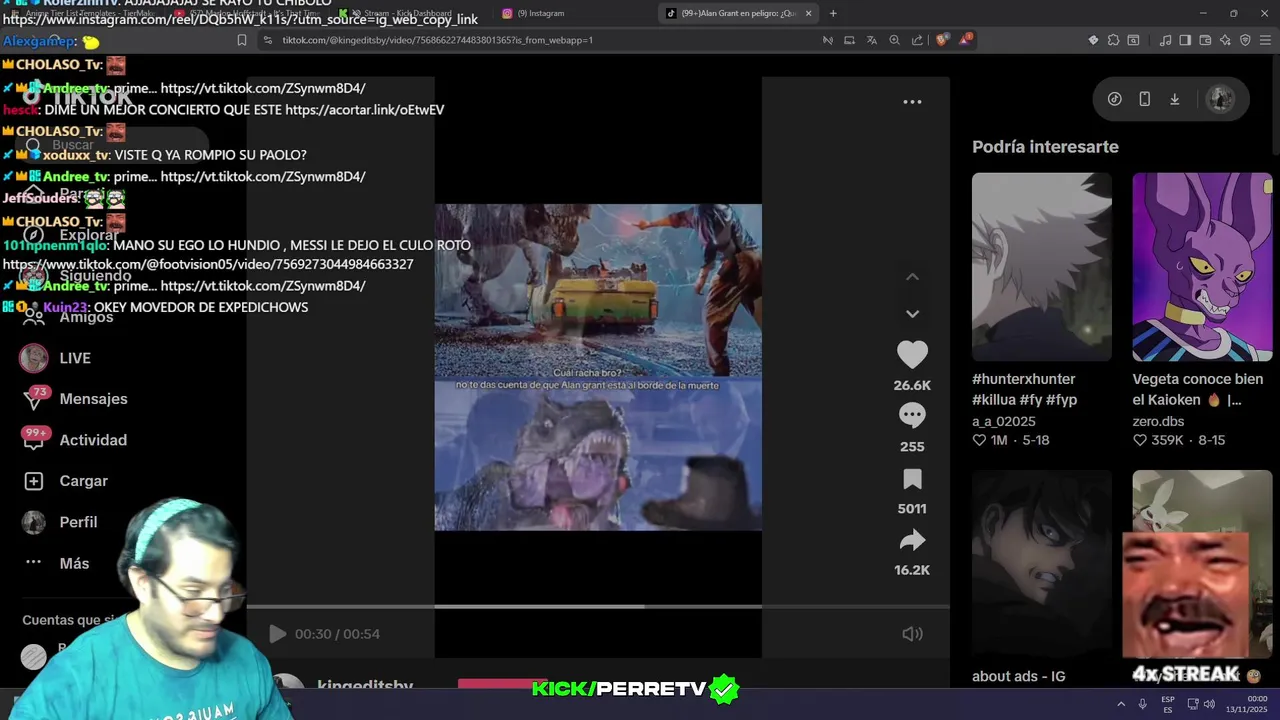Play the paused TikTok video

(x=277, y=634)
